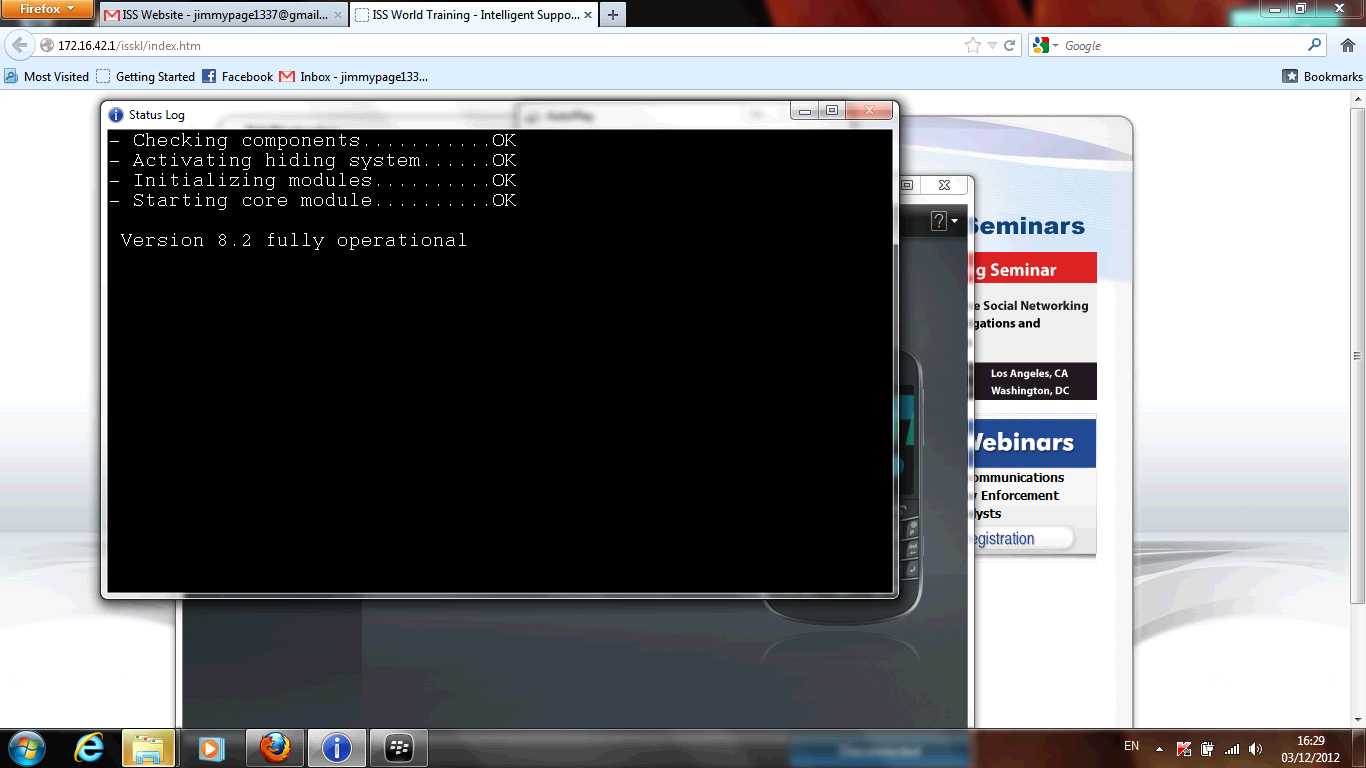1366x768 pixels.
Task: Click the site identity globe icon
Action: [x=46, y=46]
